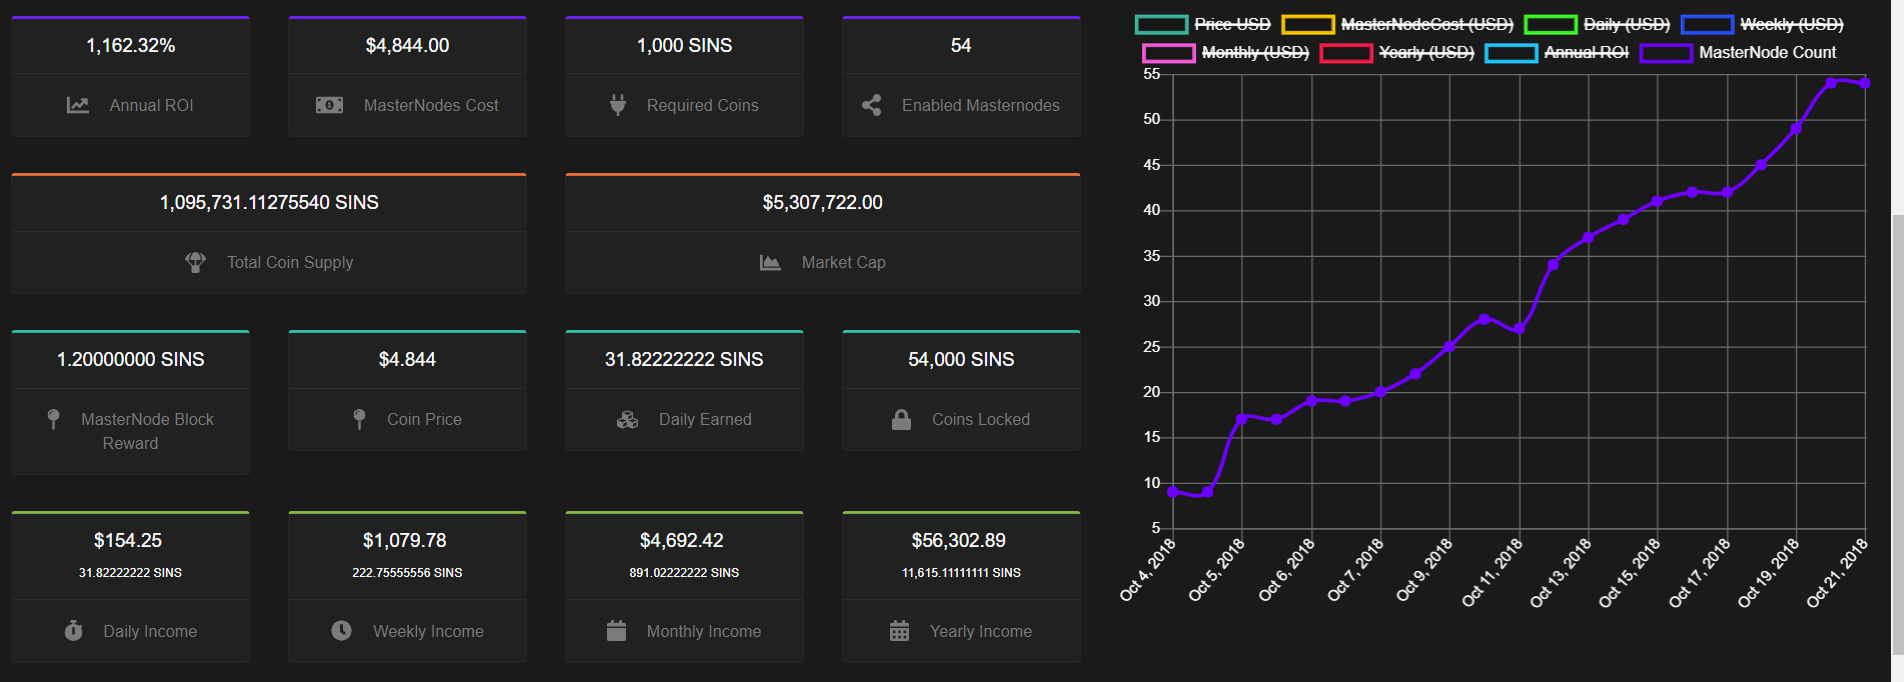The width and height of the screenshot is (1904, 682).
Task: Toggle MasterNodeCost (USD) legend entry
Action: tap(1398, 24)
